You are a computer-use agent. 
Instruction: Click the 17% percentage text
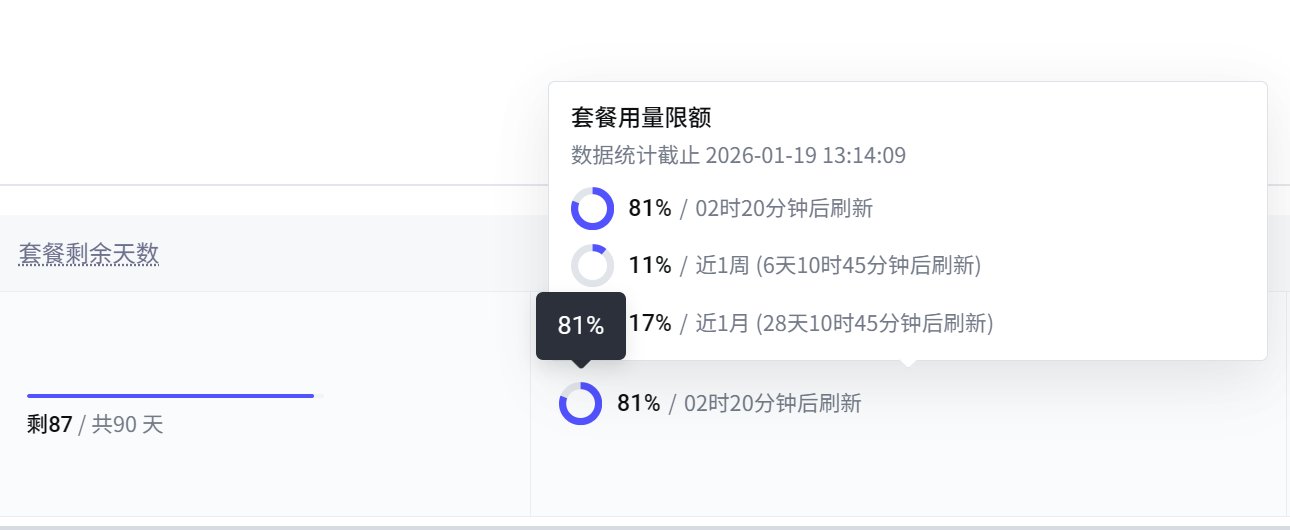pyautogui.click(x=650, y=323)
